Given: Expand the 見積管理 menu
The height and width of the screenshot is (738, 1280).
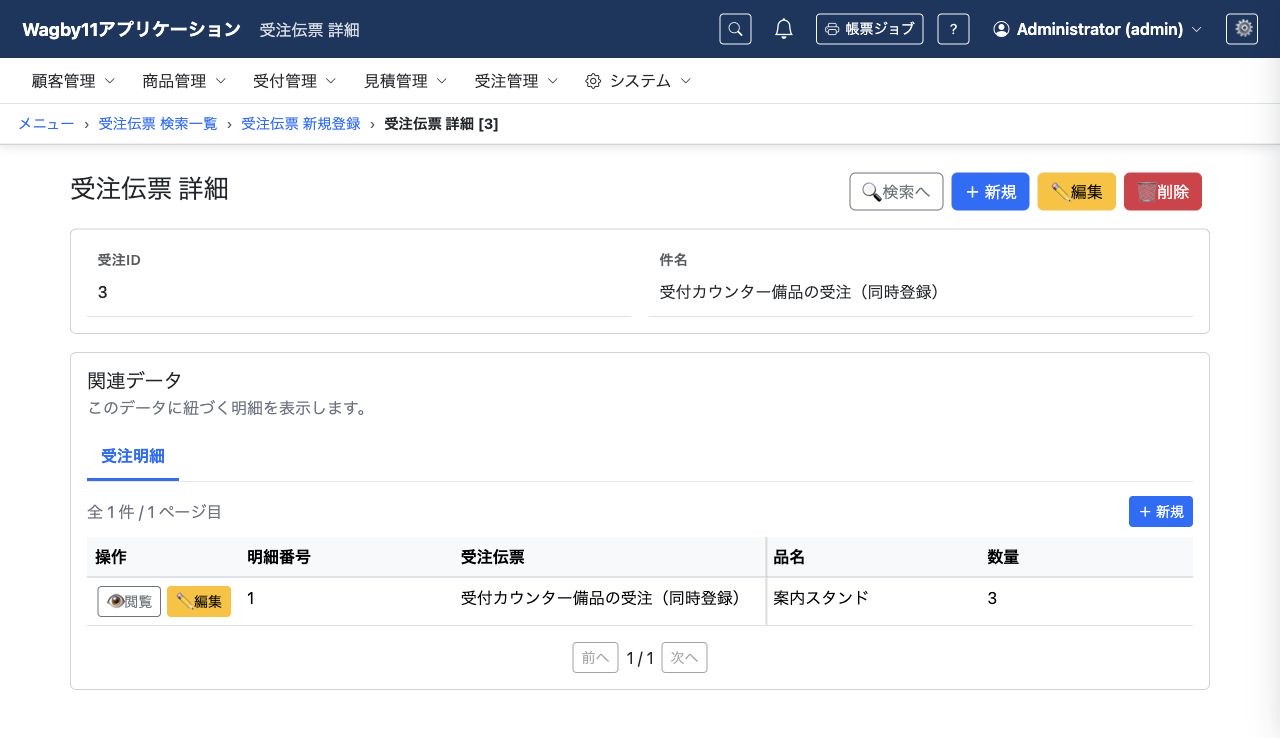Looking at the screenshot, I should coord(406,81).
